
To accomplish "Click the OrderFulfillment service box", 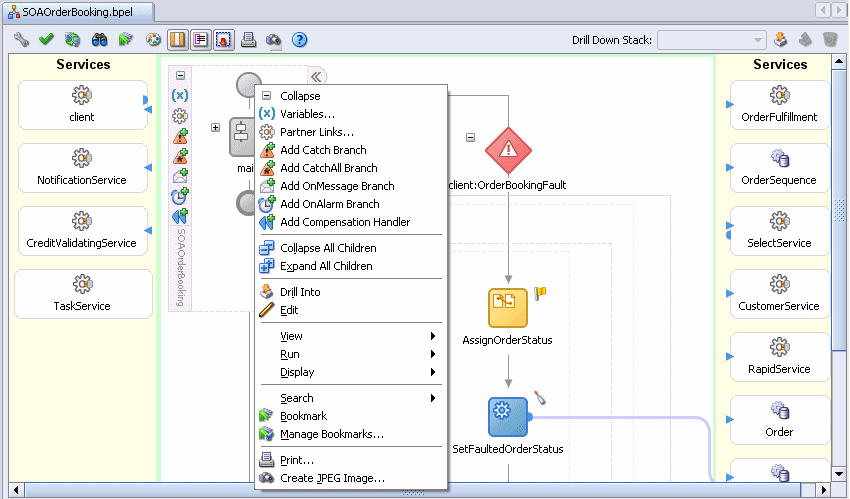I will (780, 105).
